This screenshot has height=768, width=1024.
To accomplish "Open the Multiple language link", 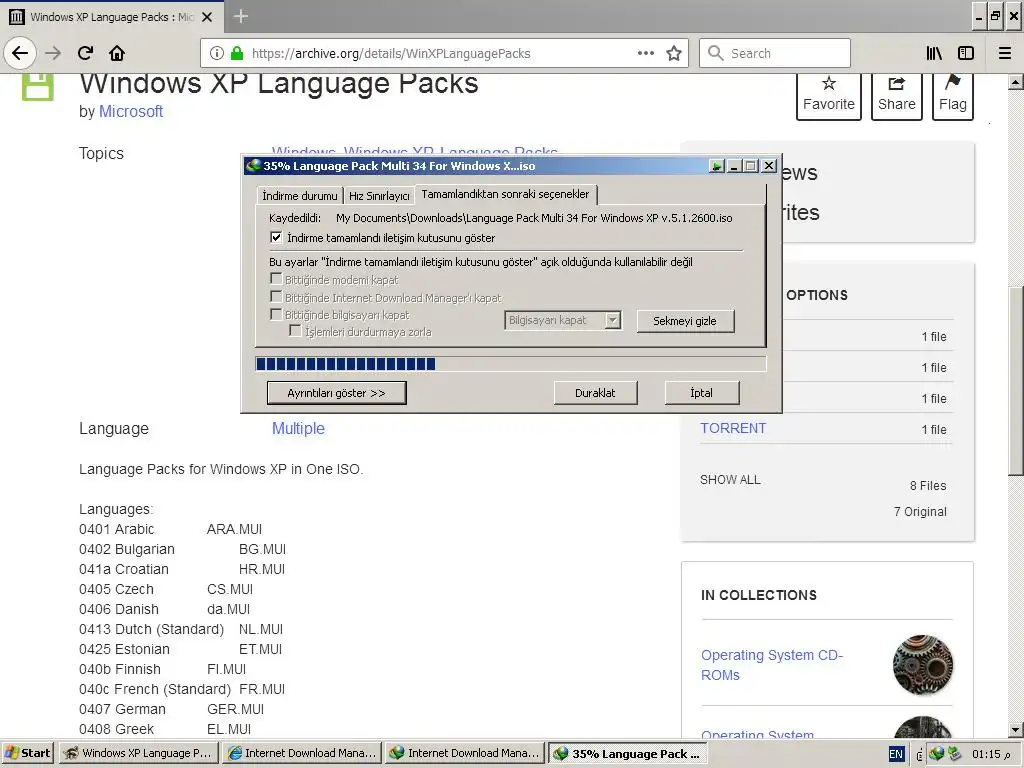I will [298, 428].
